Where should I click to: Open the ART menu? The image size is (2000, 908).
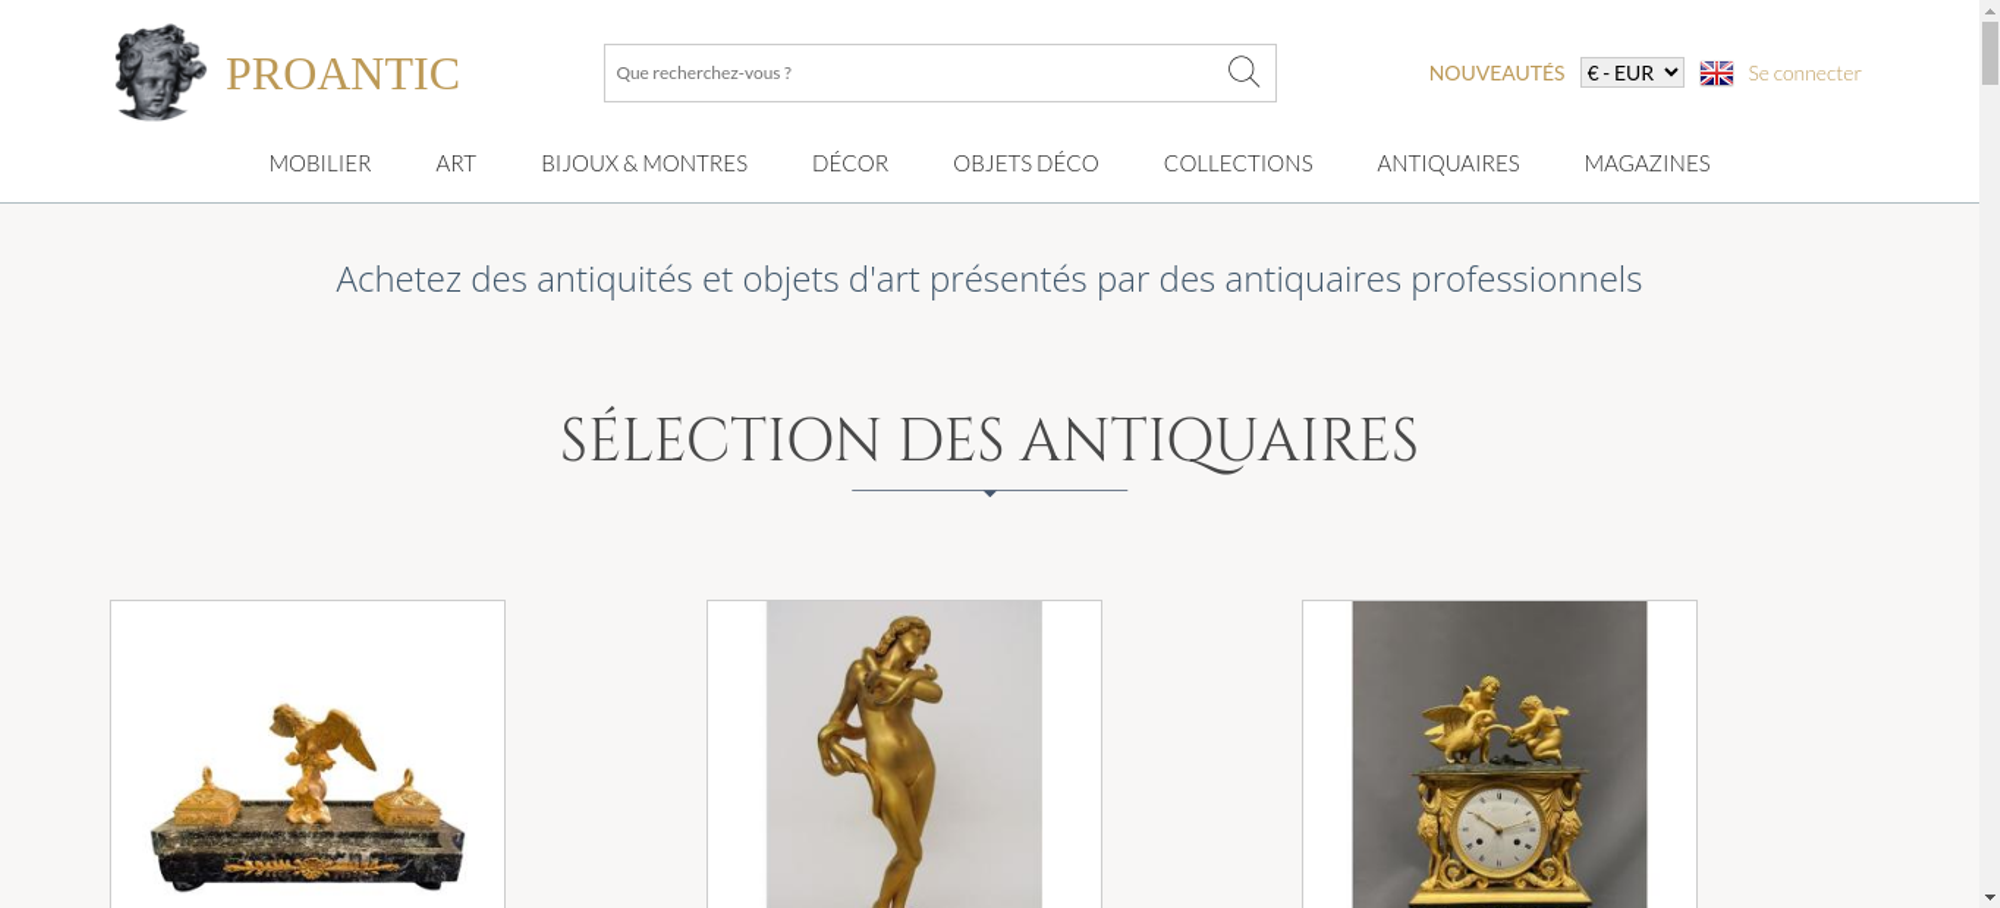pyautogui.click(x=456, y=163)
